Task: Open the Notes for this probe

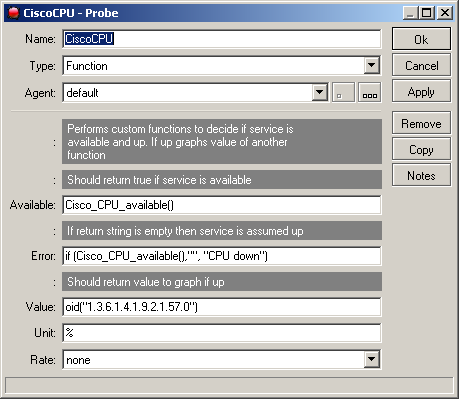Action: click(421, 175)
